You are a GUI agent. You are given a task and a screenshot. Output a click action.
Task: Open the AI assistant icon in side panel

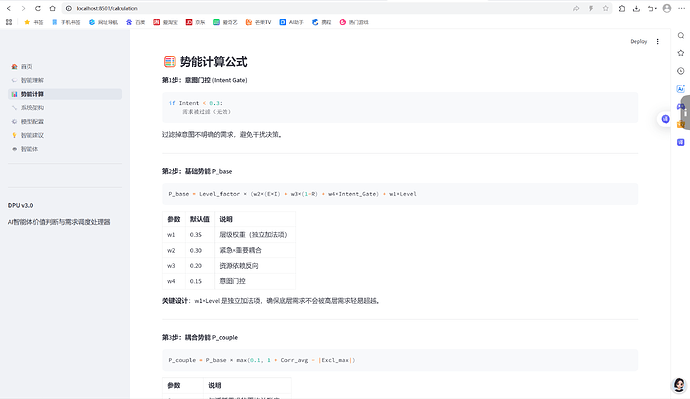680,89
